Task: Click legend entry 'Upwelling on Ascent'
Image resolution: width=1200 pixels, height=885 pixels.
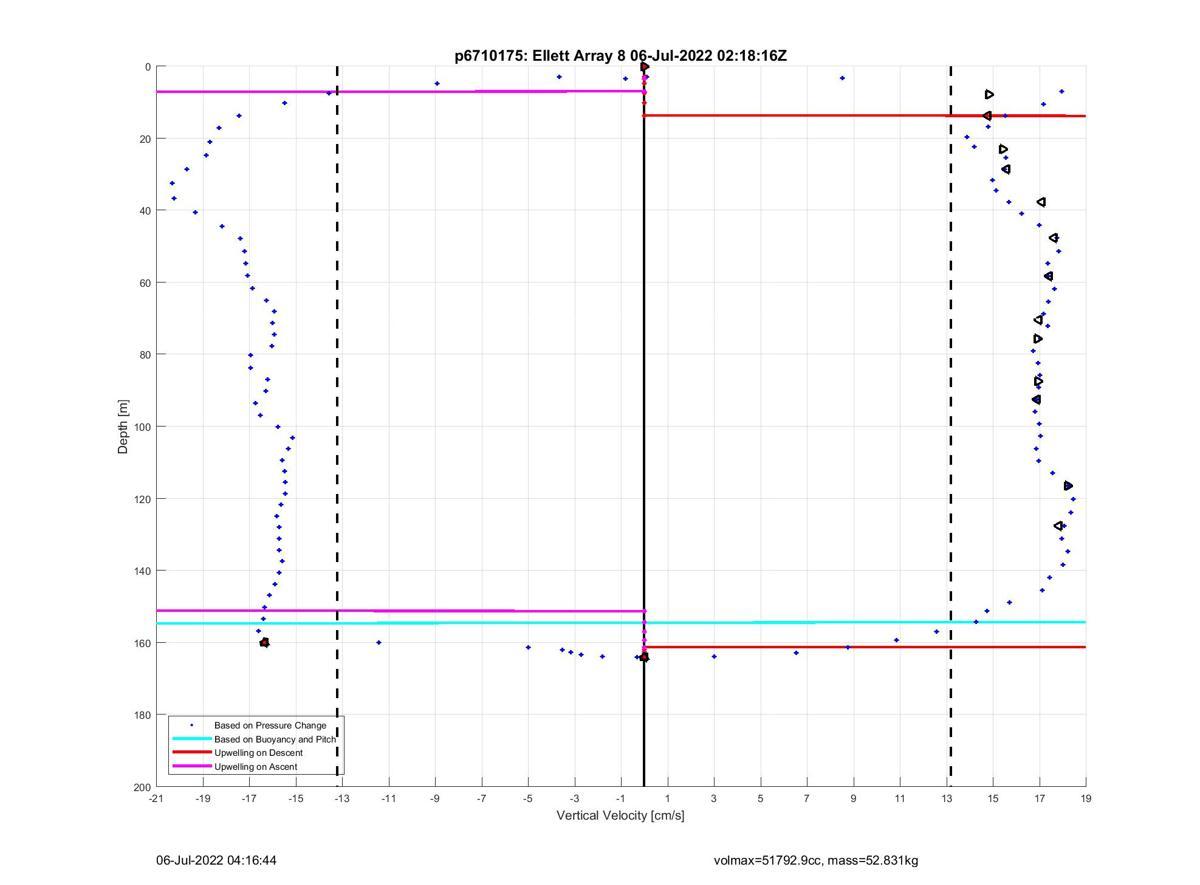Action: (256, 767)
